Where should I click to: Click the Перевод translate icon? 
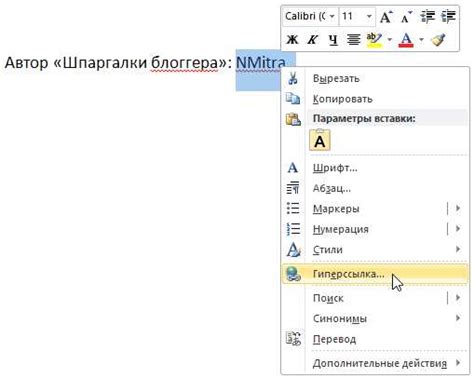click(x=293, y=339)
